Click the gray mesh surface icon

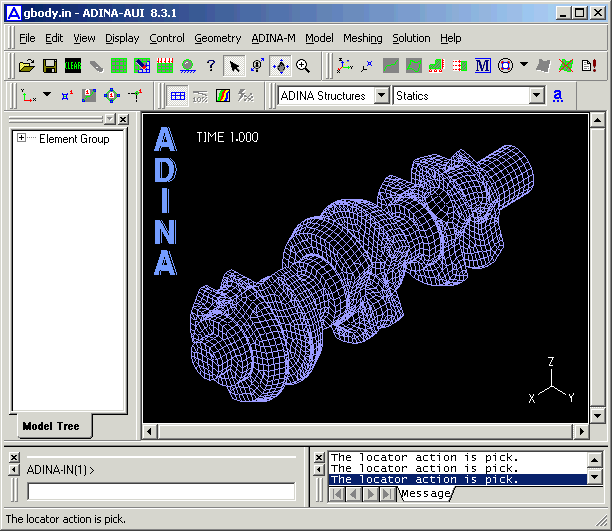543,66
